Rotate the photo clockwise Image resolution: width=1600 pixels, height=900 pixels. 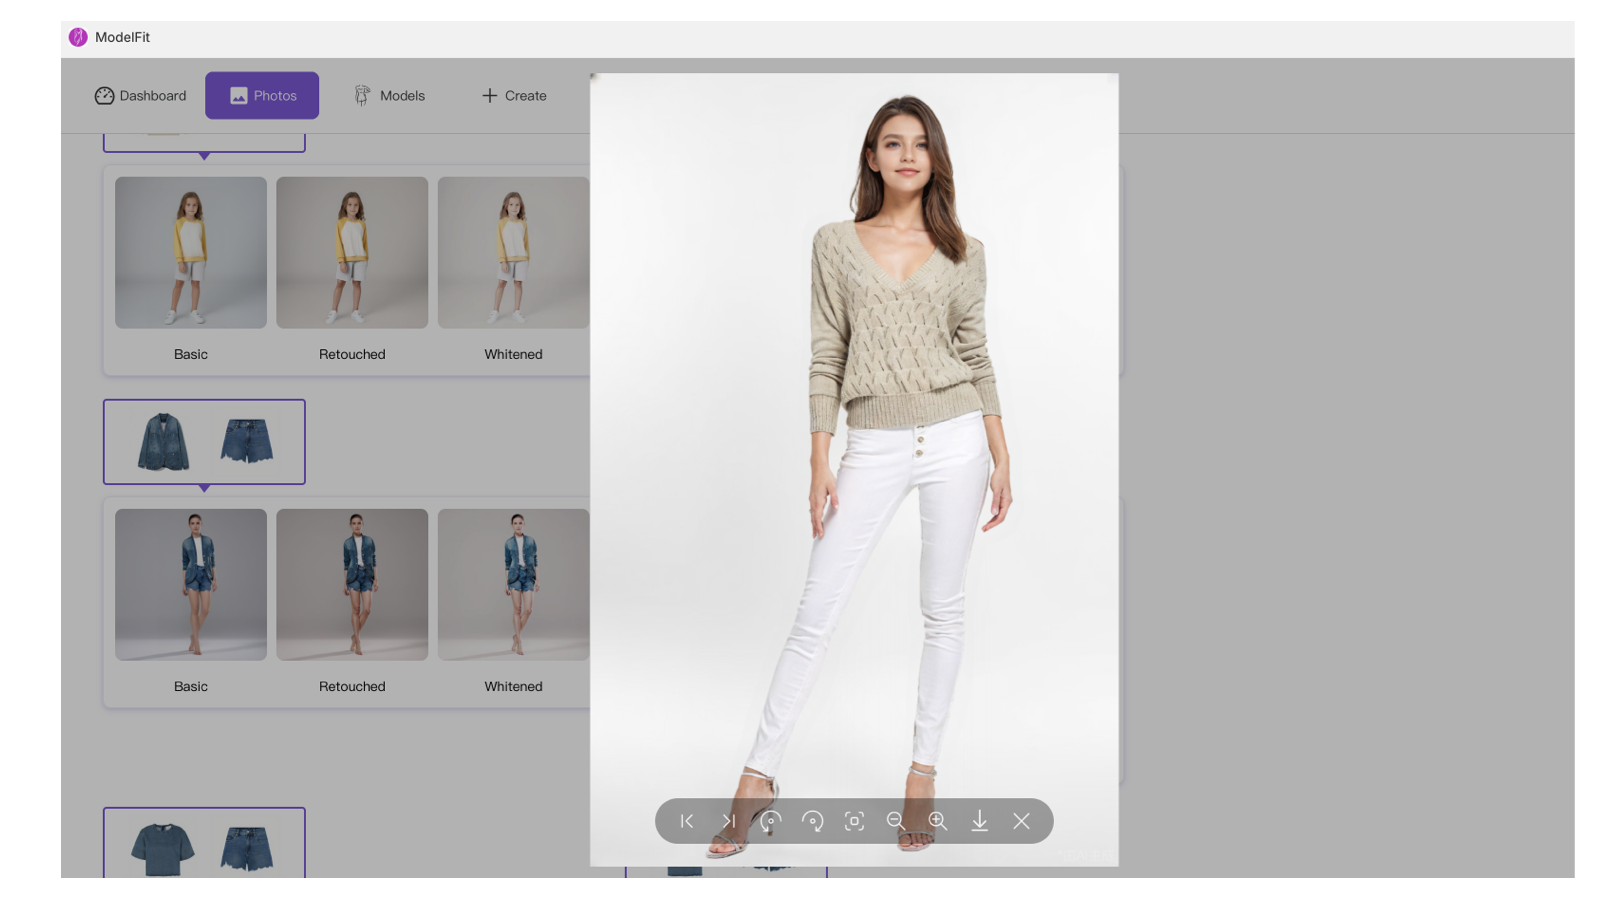pos(814,821)
